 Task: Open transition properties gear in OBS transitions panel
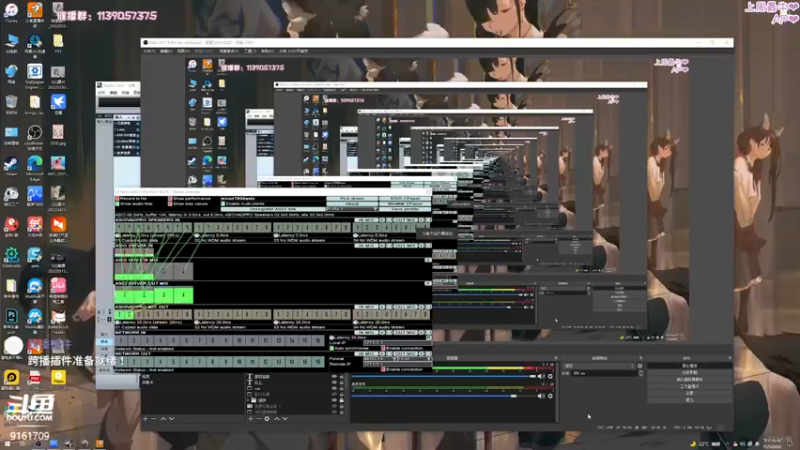coord(640,366)
